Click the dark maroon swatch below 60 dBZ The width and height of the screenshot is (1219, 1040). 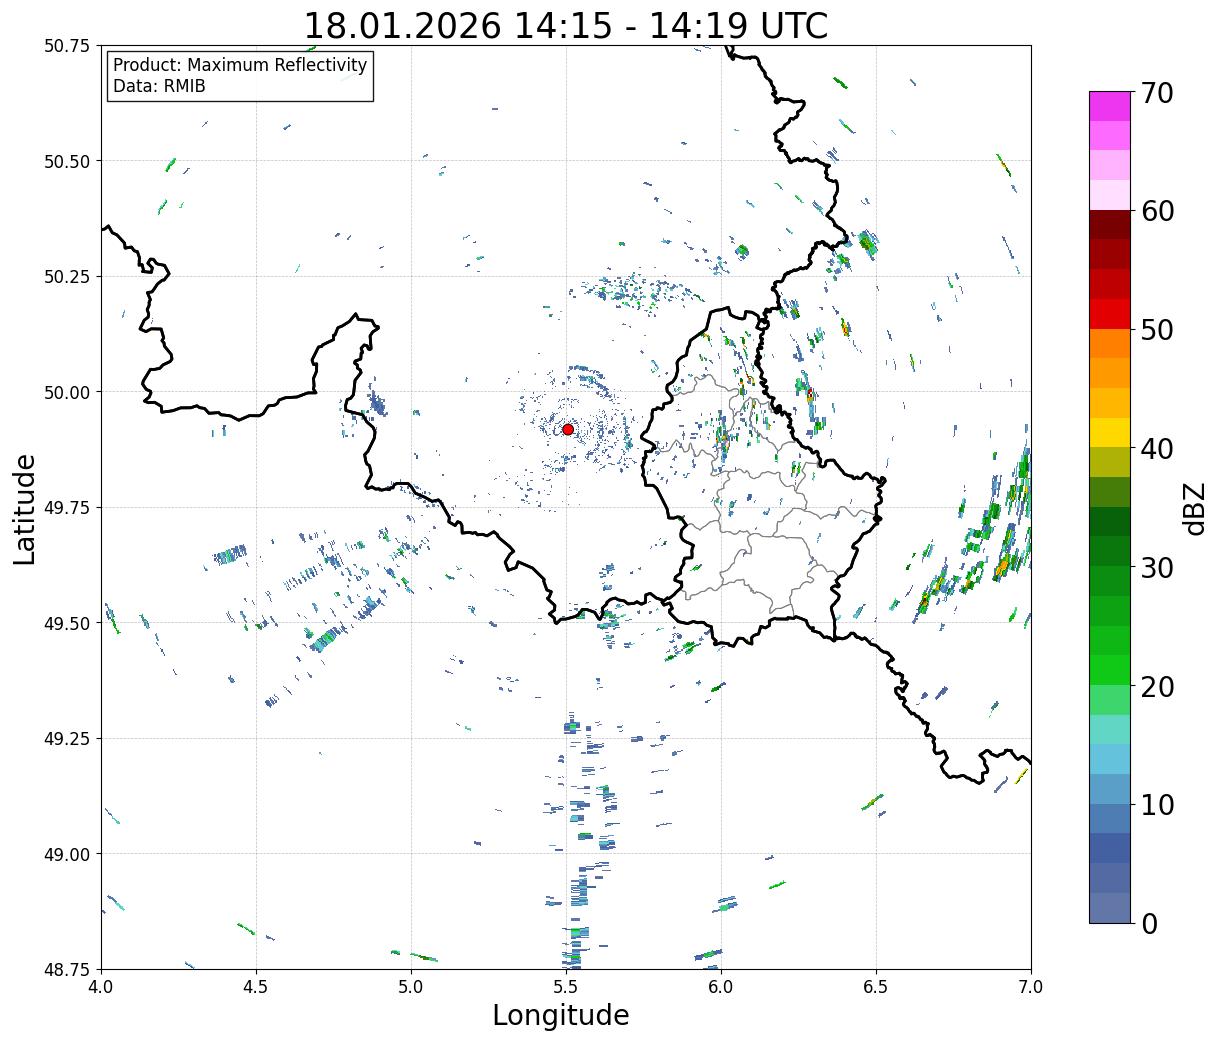point(1110,224)
